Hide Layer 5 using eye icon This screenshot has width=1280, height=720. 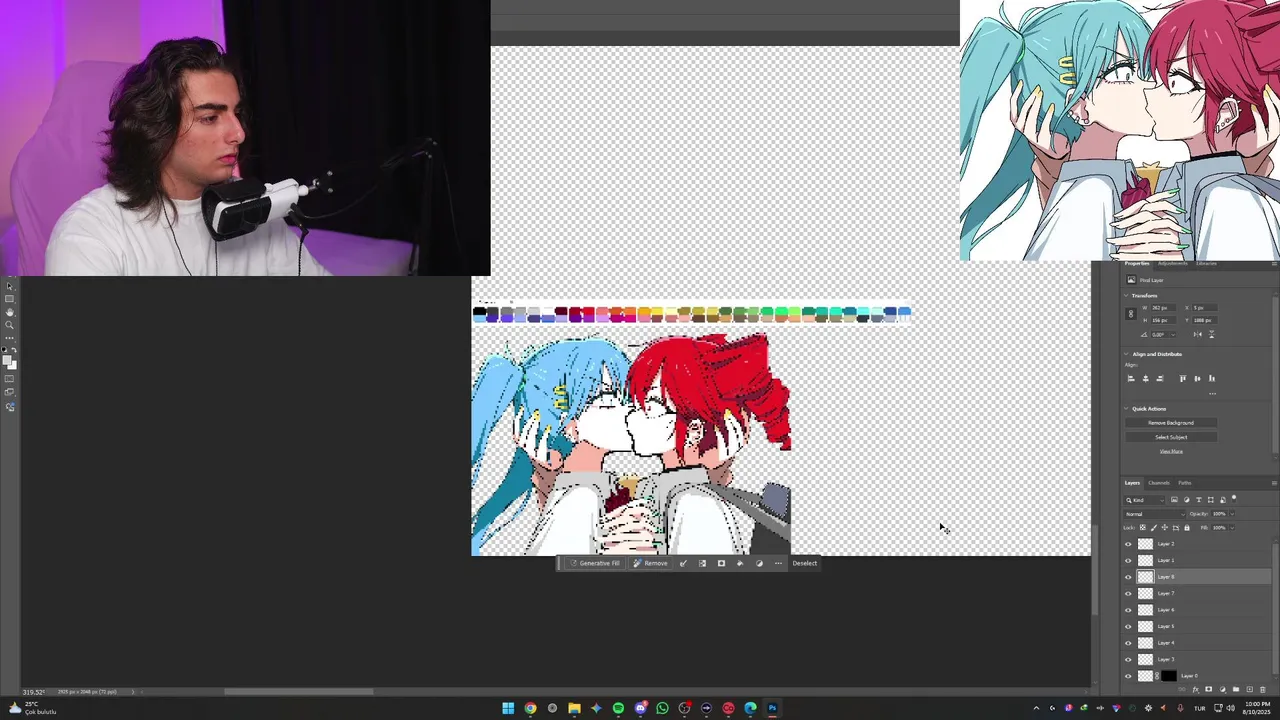(x=1128, y=626)
